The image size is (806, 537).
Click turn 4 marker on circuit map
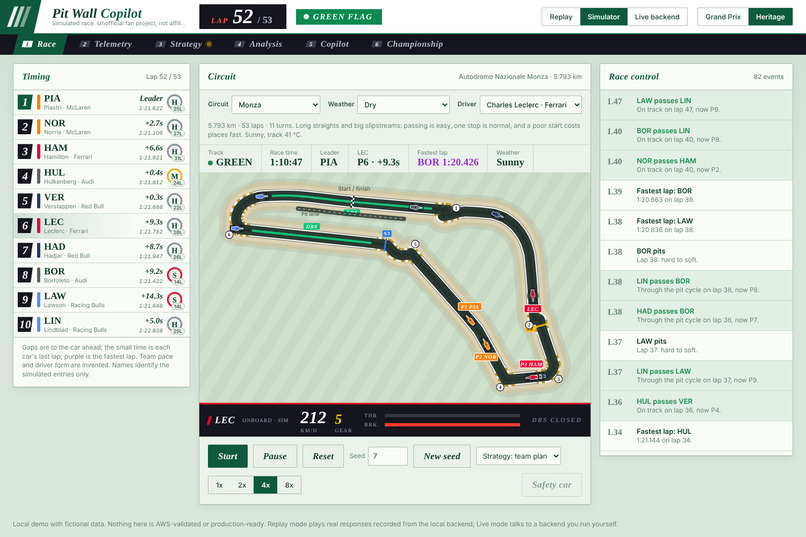click(x=500, y=387)
